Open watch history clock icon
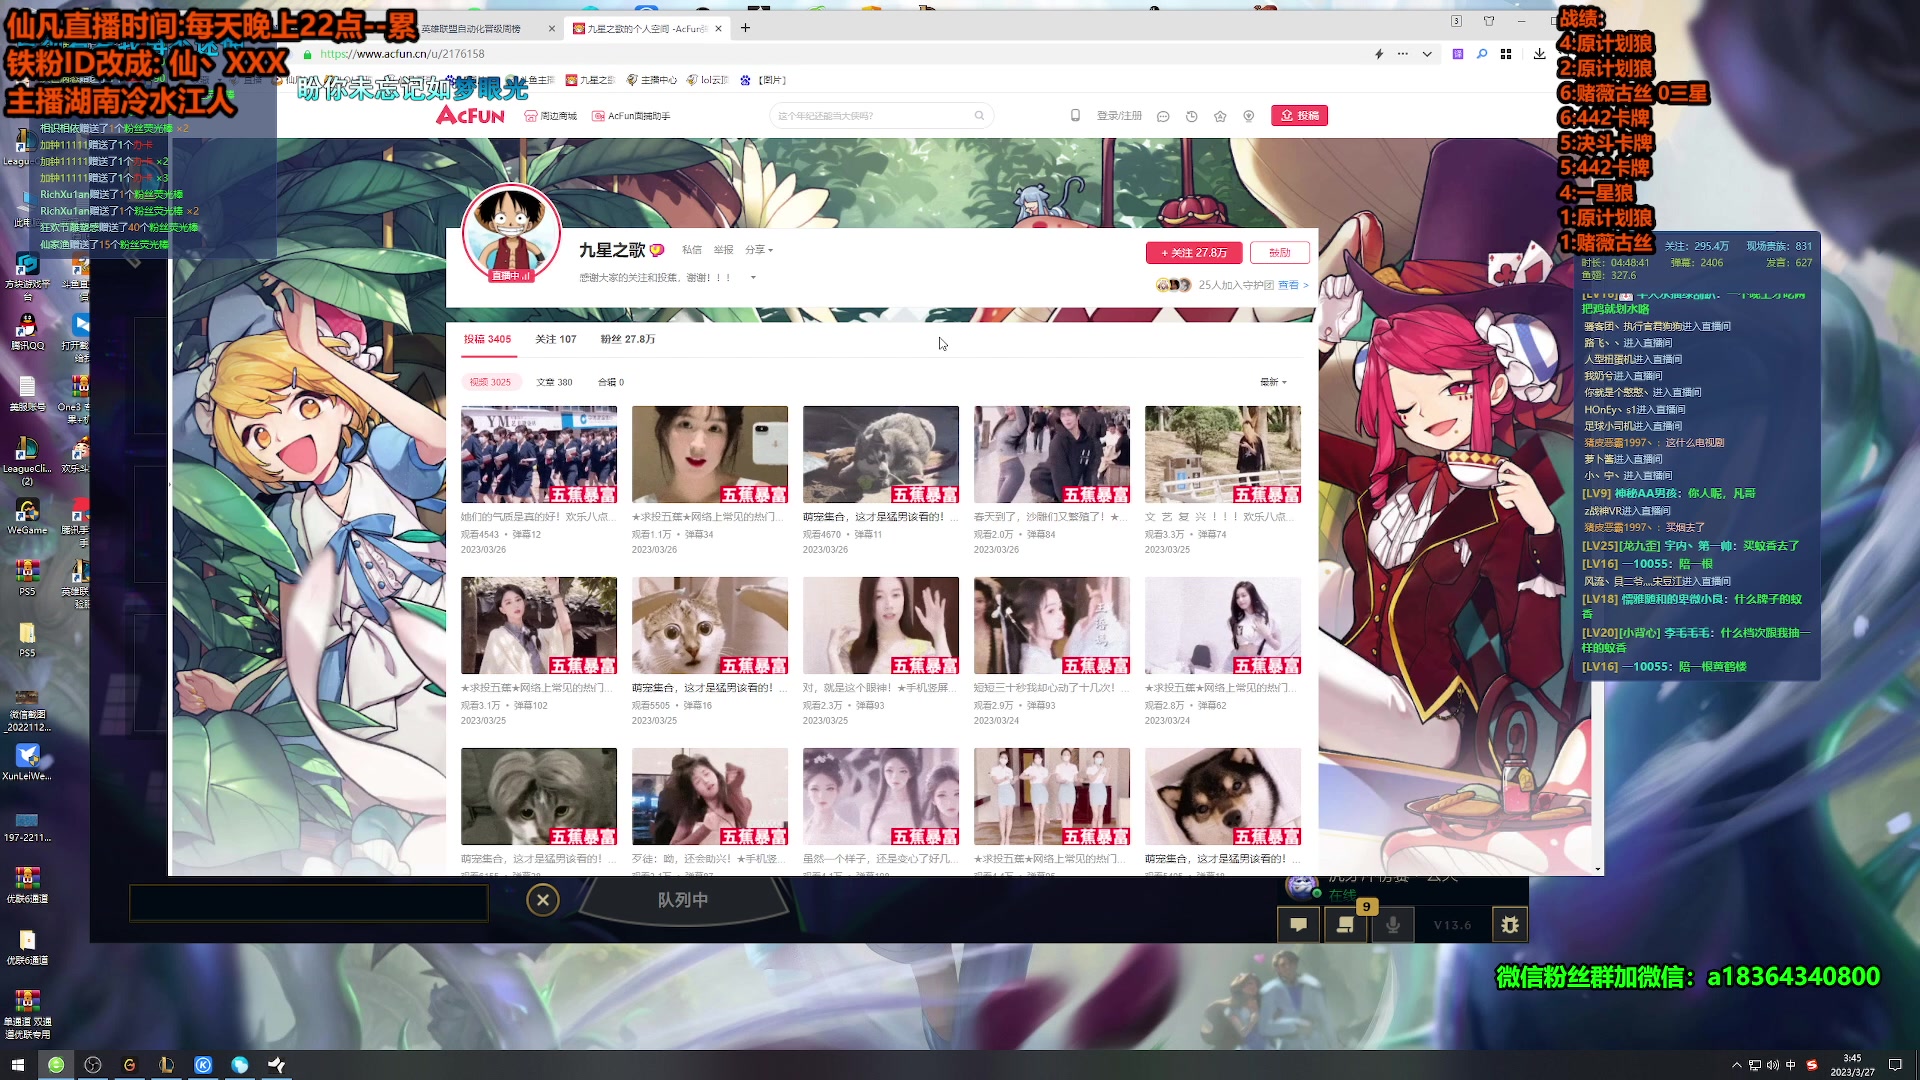The height and width of the screenshot is (1080, 1920). [1191, 116]
